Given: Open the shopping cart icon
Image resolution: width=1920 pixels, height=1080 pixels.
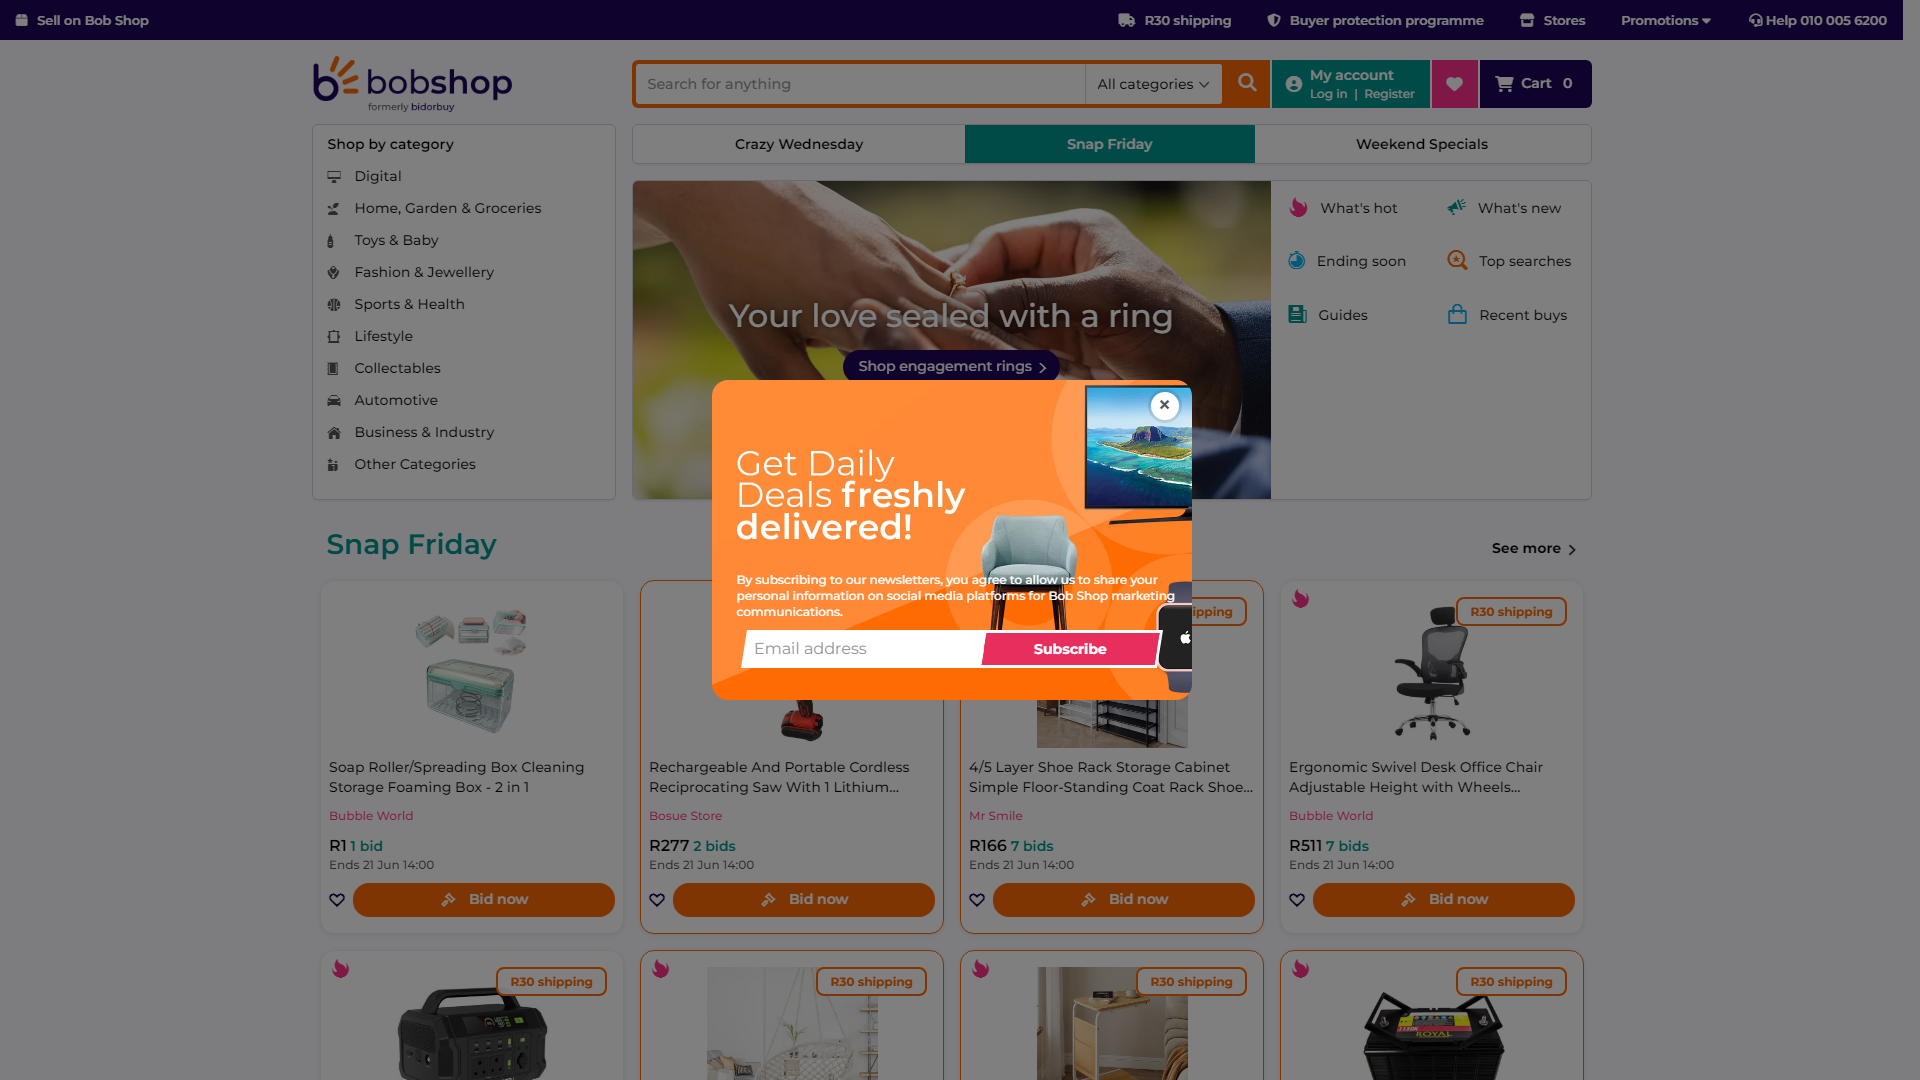Looking at the screenshot, I should 1504,84.
